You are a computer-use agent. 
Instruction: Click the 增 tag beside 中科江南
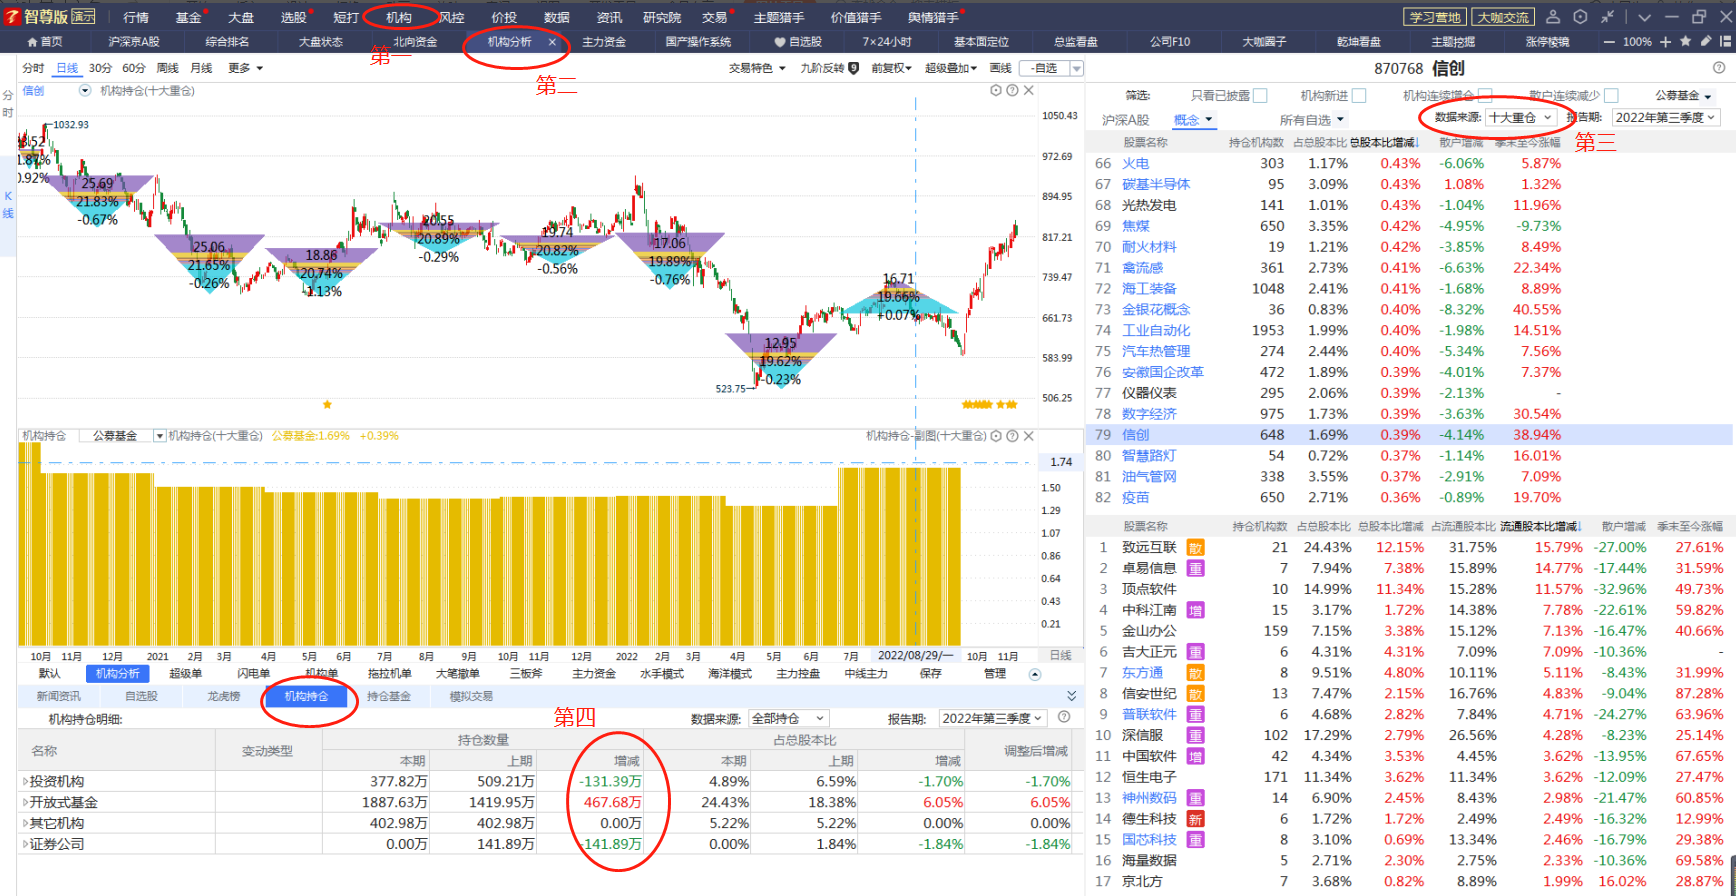tap(1195, 611)
